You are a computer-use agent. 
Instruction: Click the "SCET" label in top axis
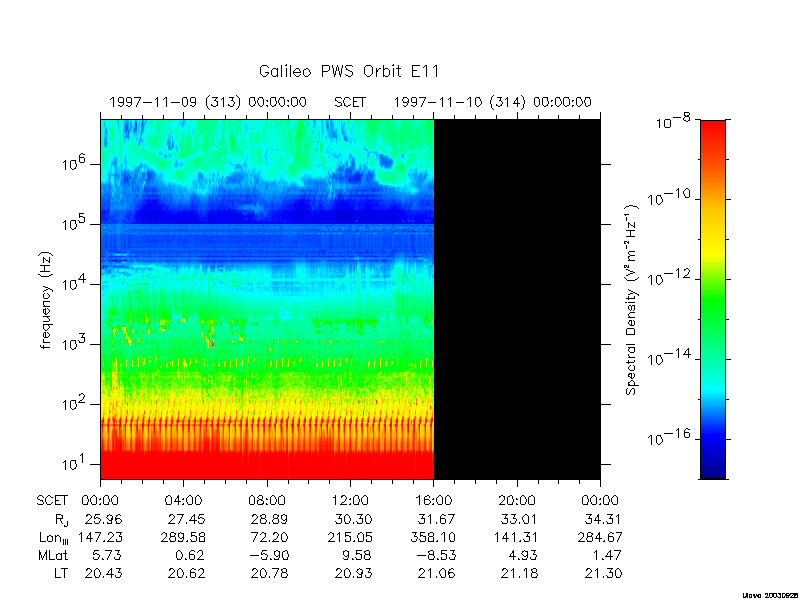[350, 103]
